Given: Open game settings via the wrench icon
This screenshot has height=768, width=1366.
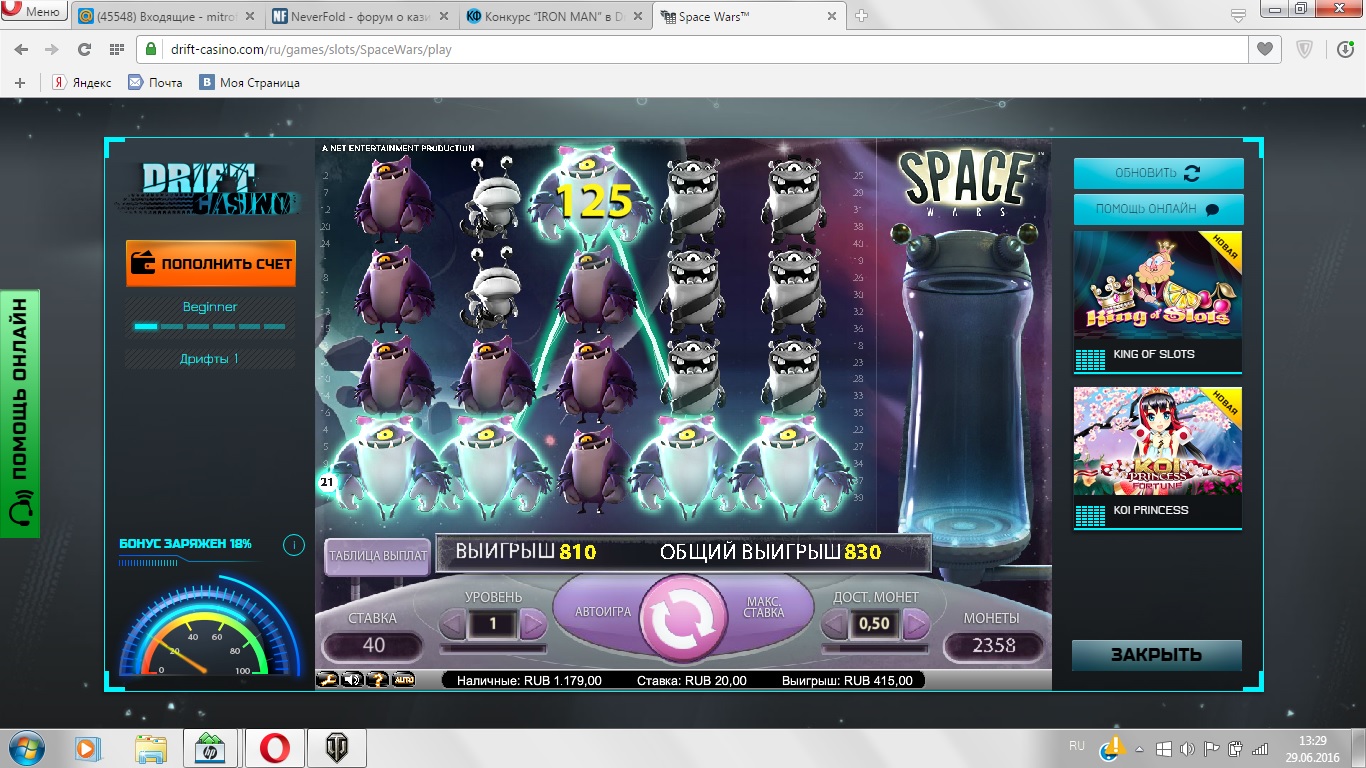Looking at the screenshot, I should (327, 680).
